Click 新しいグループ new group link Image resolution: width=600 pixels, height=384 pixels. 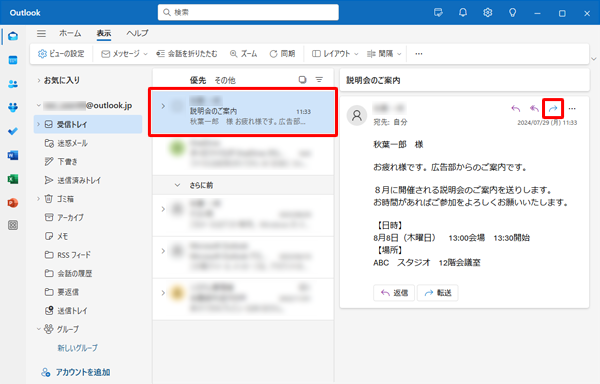pyautogui.click(x=78, y=348)
